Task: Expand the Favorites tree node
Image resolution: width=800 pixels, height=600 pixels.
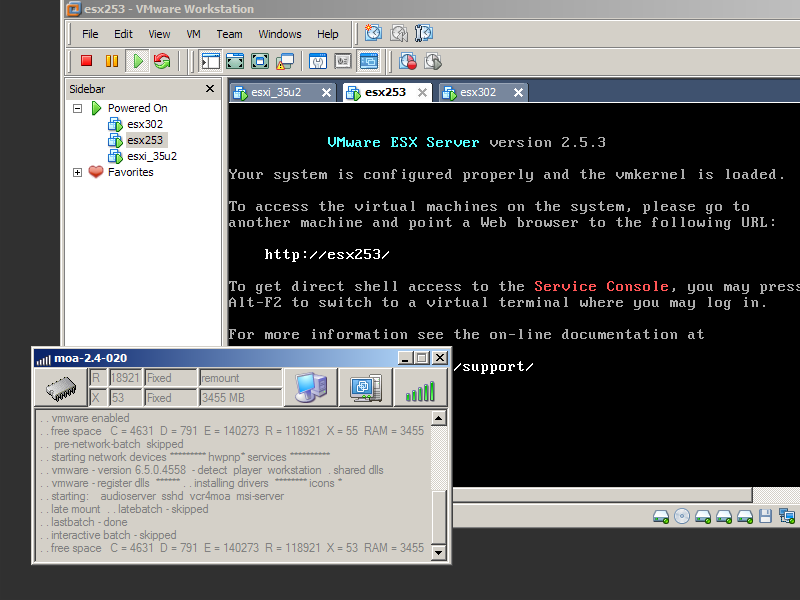Action: coord(78,172)
